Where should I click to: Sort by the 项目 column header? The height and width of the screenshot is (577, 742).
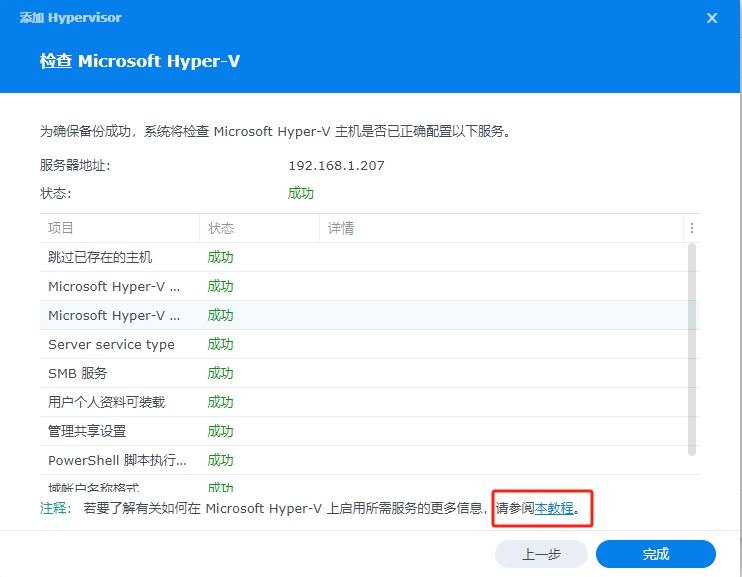coord(118,228)
